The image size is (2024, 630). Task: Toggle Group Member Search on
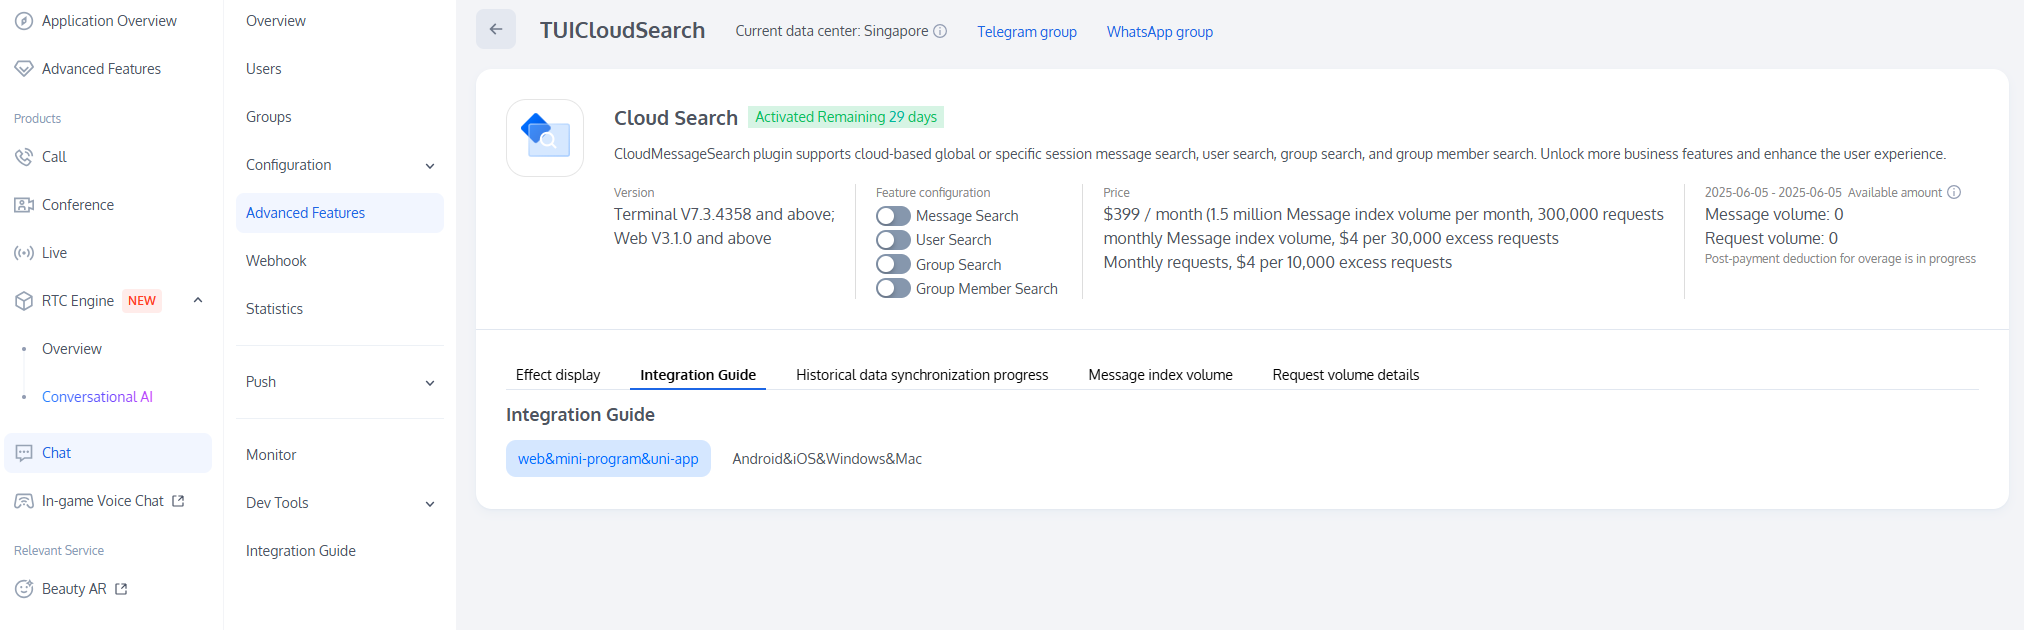point(893,289)
